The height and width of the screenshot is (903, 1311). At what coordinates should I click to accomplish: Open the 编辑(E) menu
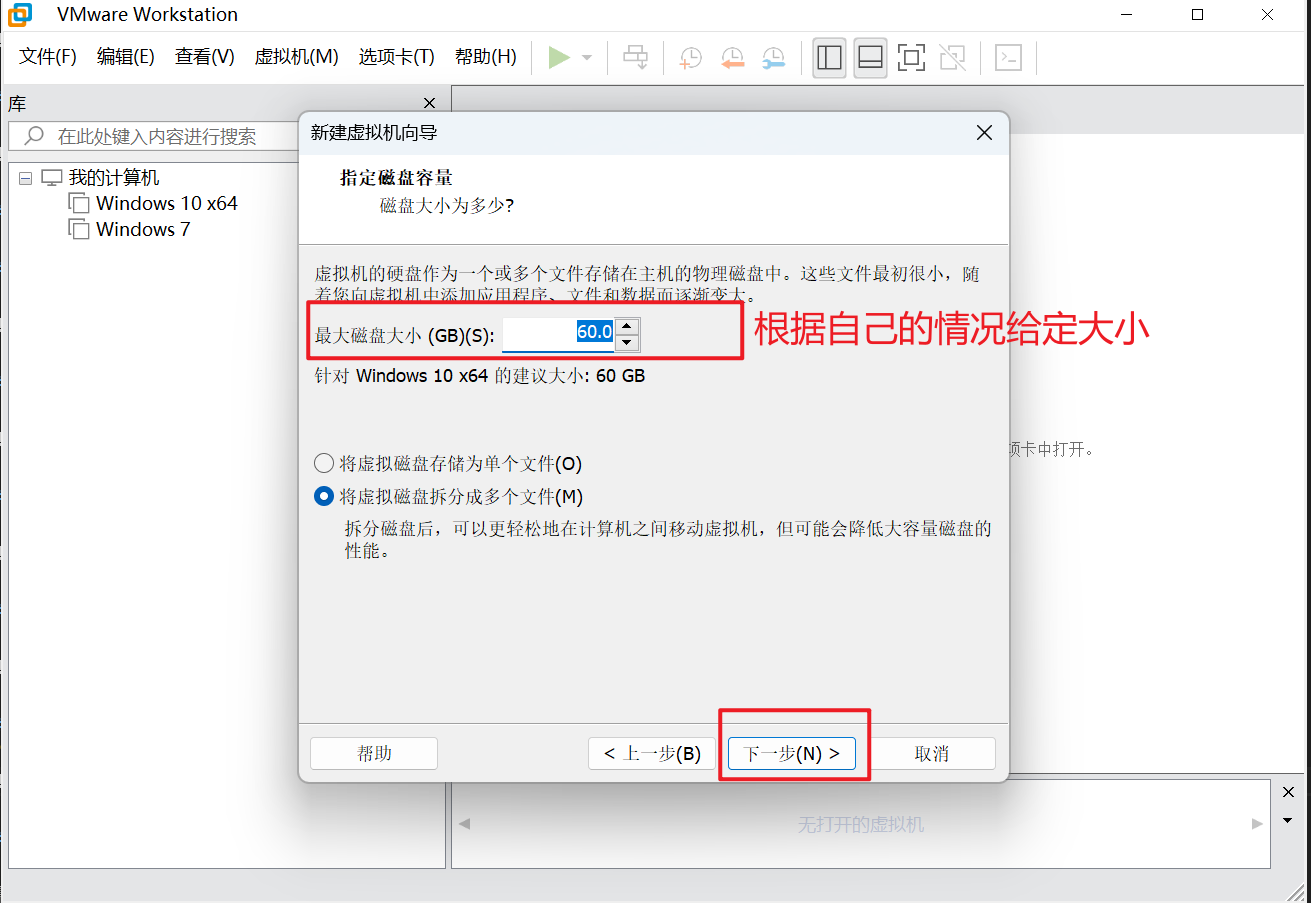coord(126,57)
